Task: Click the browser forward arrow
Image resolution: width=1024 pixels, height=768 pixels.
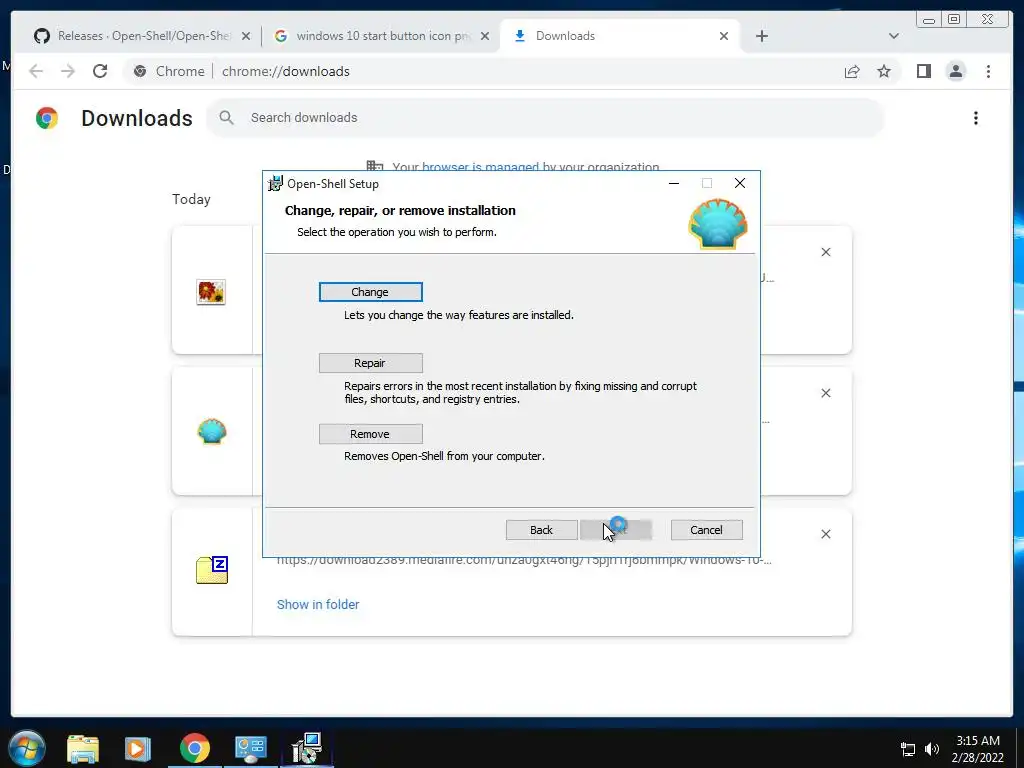Action: 68,71
